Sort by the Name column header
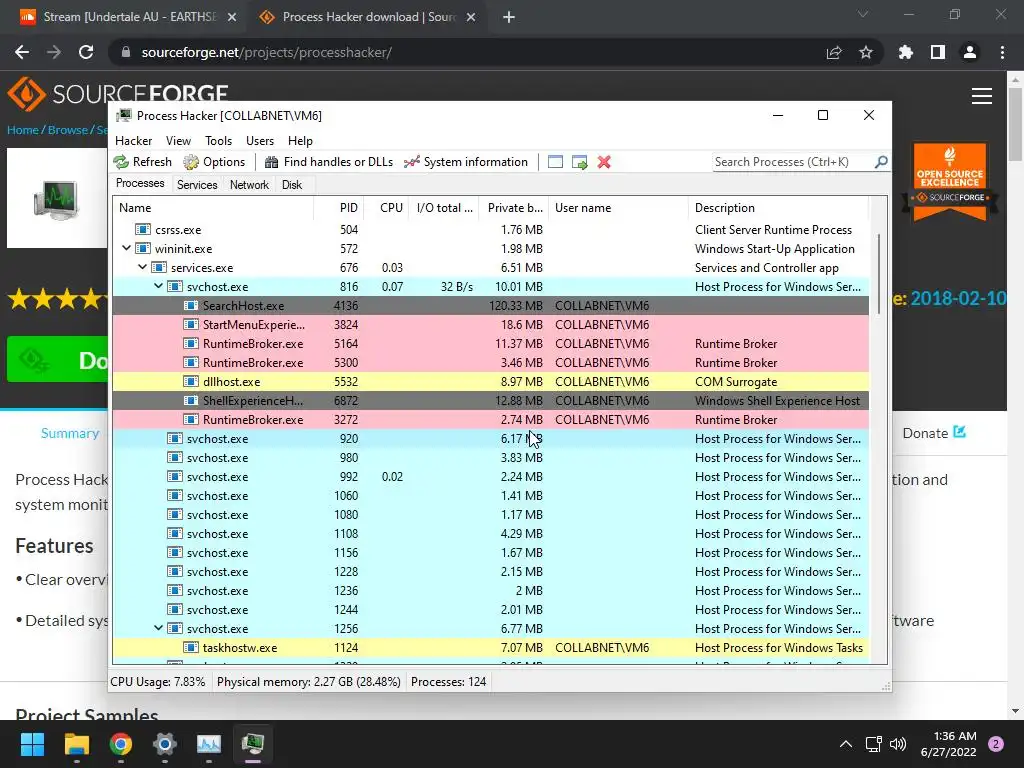This screenshot has width=1024, height=768. 214,208
